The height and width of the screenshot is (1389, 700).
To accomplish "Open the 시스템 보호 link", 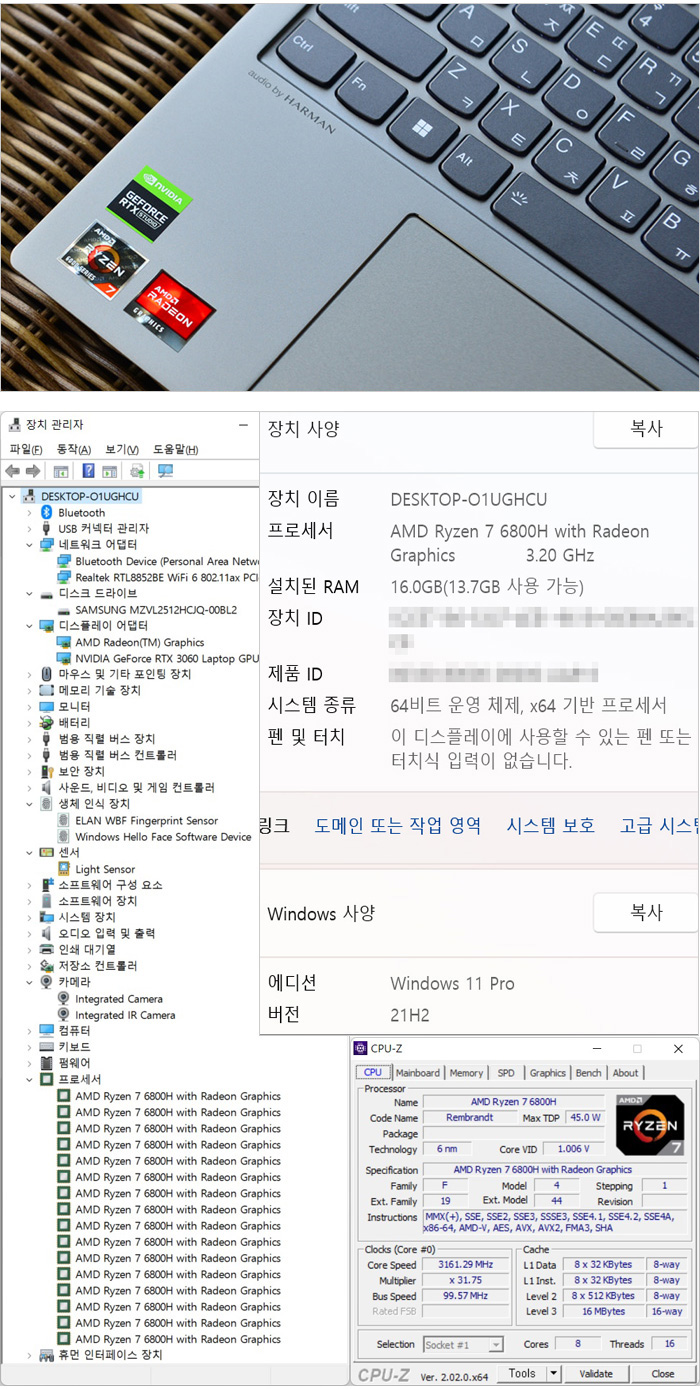I will (551, 825).
